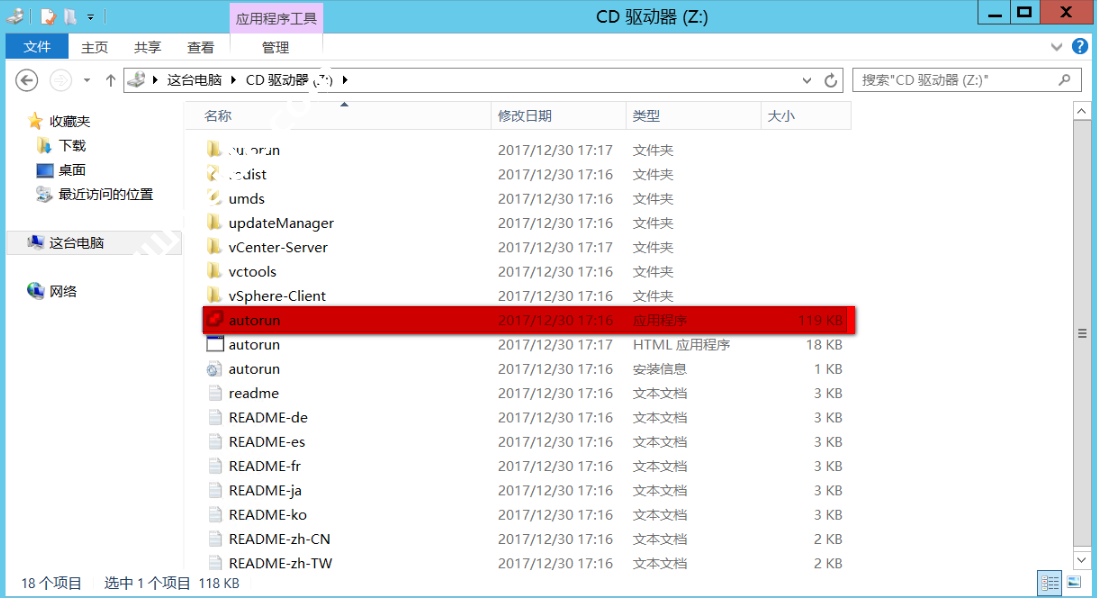Screen dimensions: 1097x598
Task: Open quick access toolbar customize dropdown
Action: tap(90, 17)
